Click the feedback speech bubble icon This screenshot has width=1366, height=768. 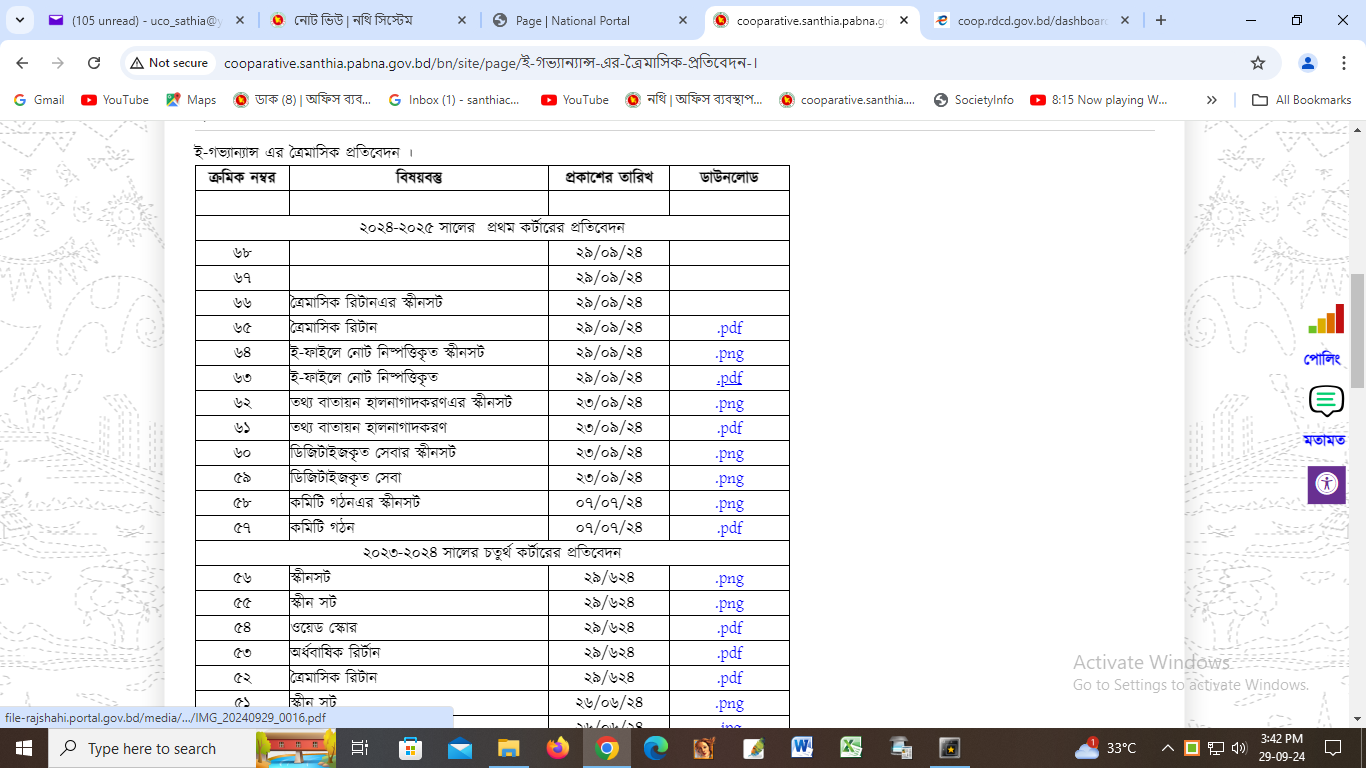(1326, 401)
